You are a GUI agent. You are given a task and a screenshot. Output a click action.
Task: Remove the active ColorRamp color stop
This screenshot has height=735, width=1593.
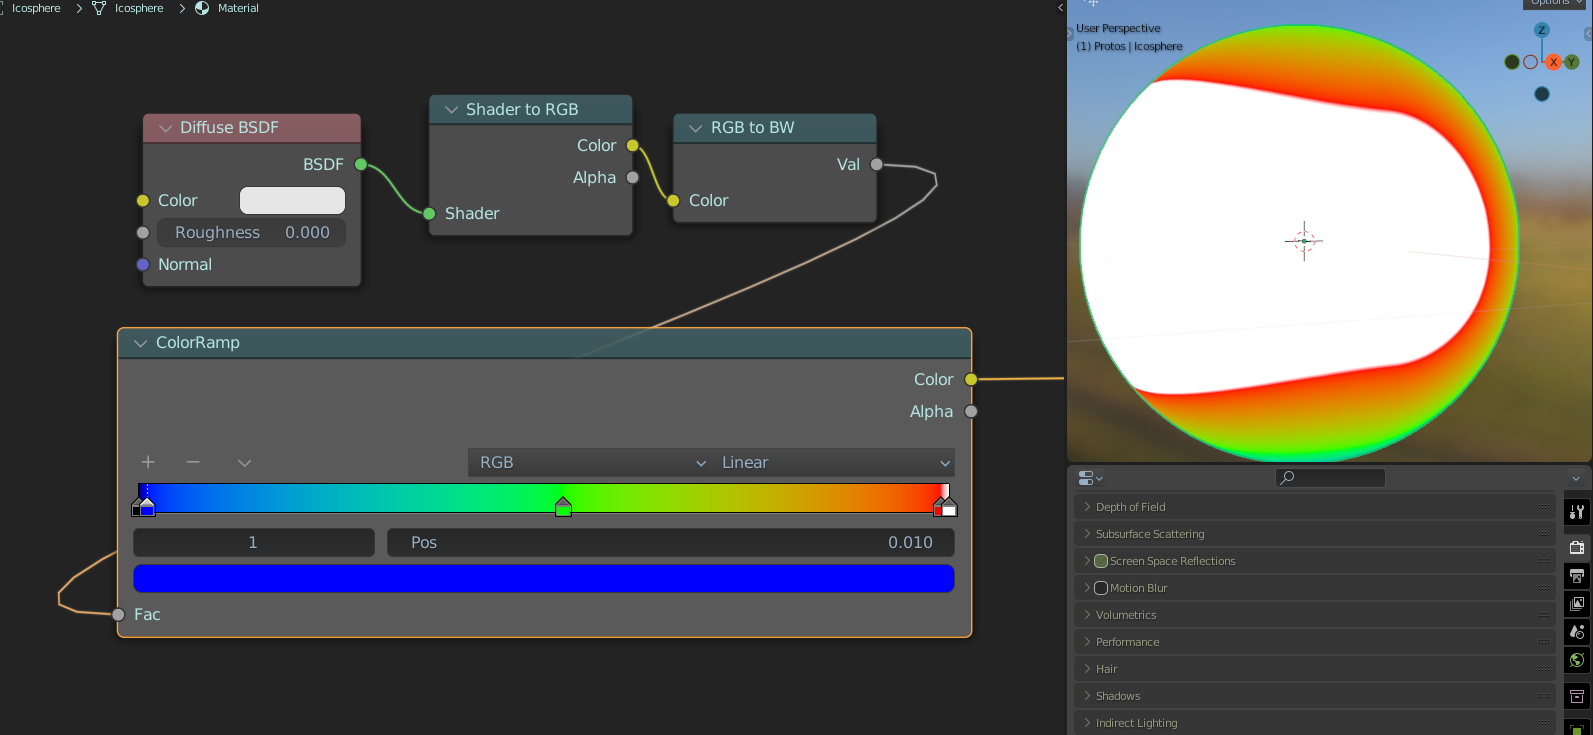coord(193,462)
